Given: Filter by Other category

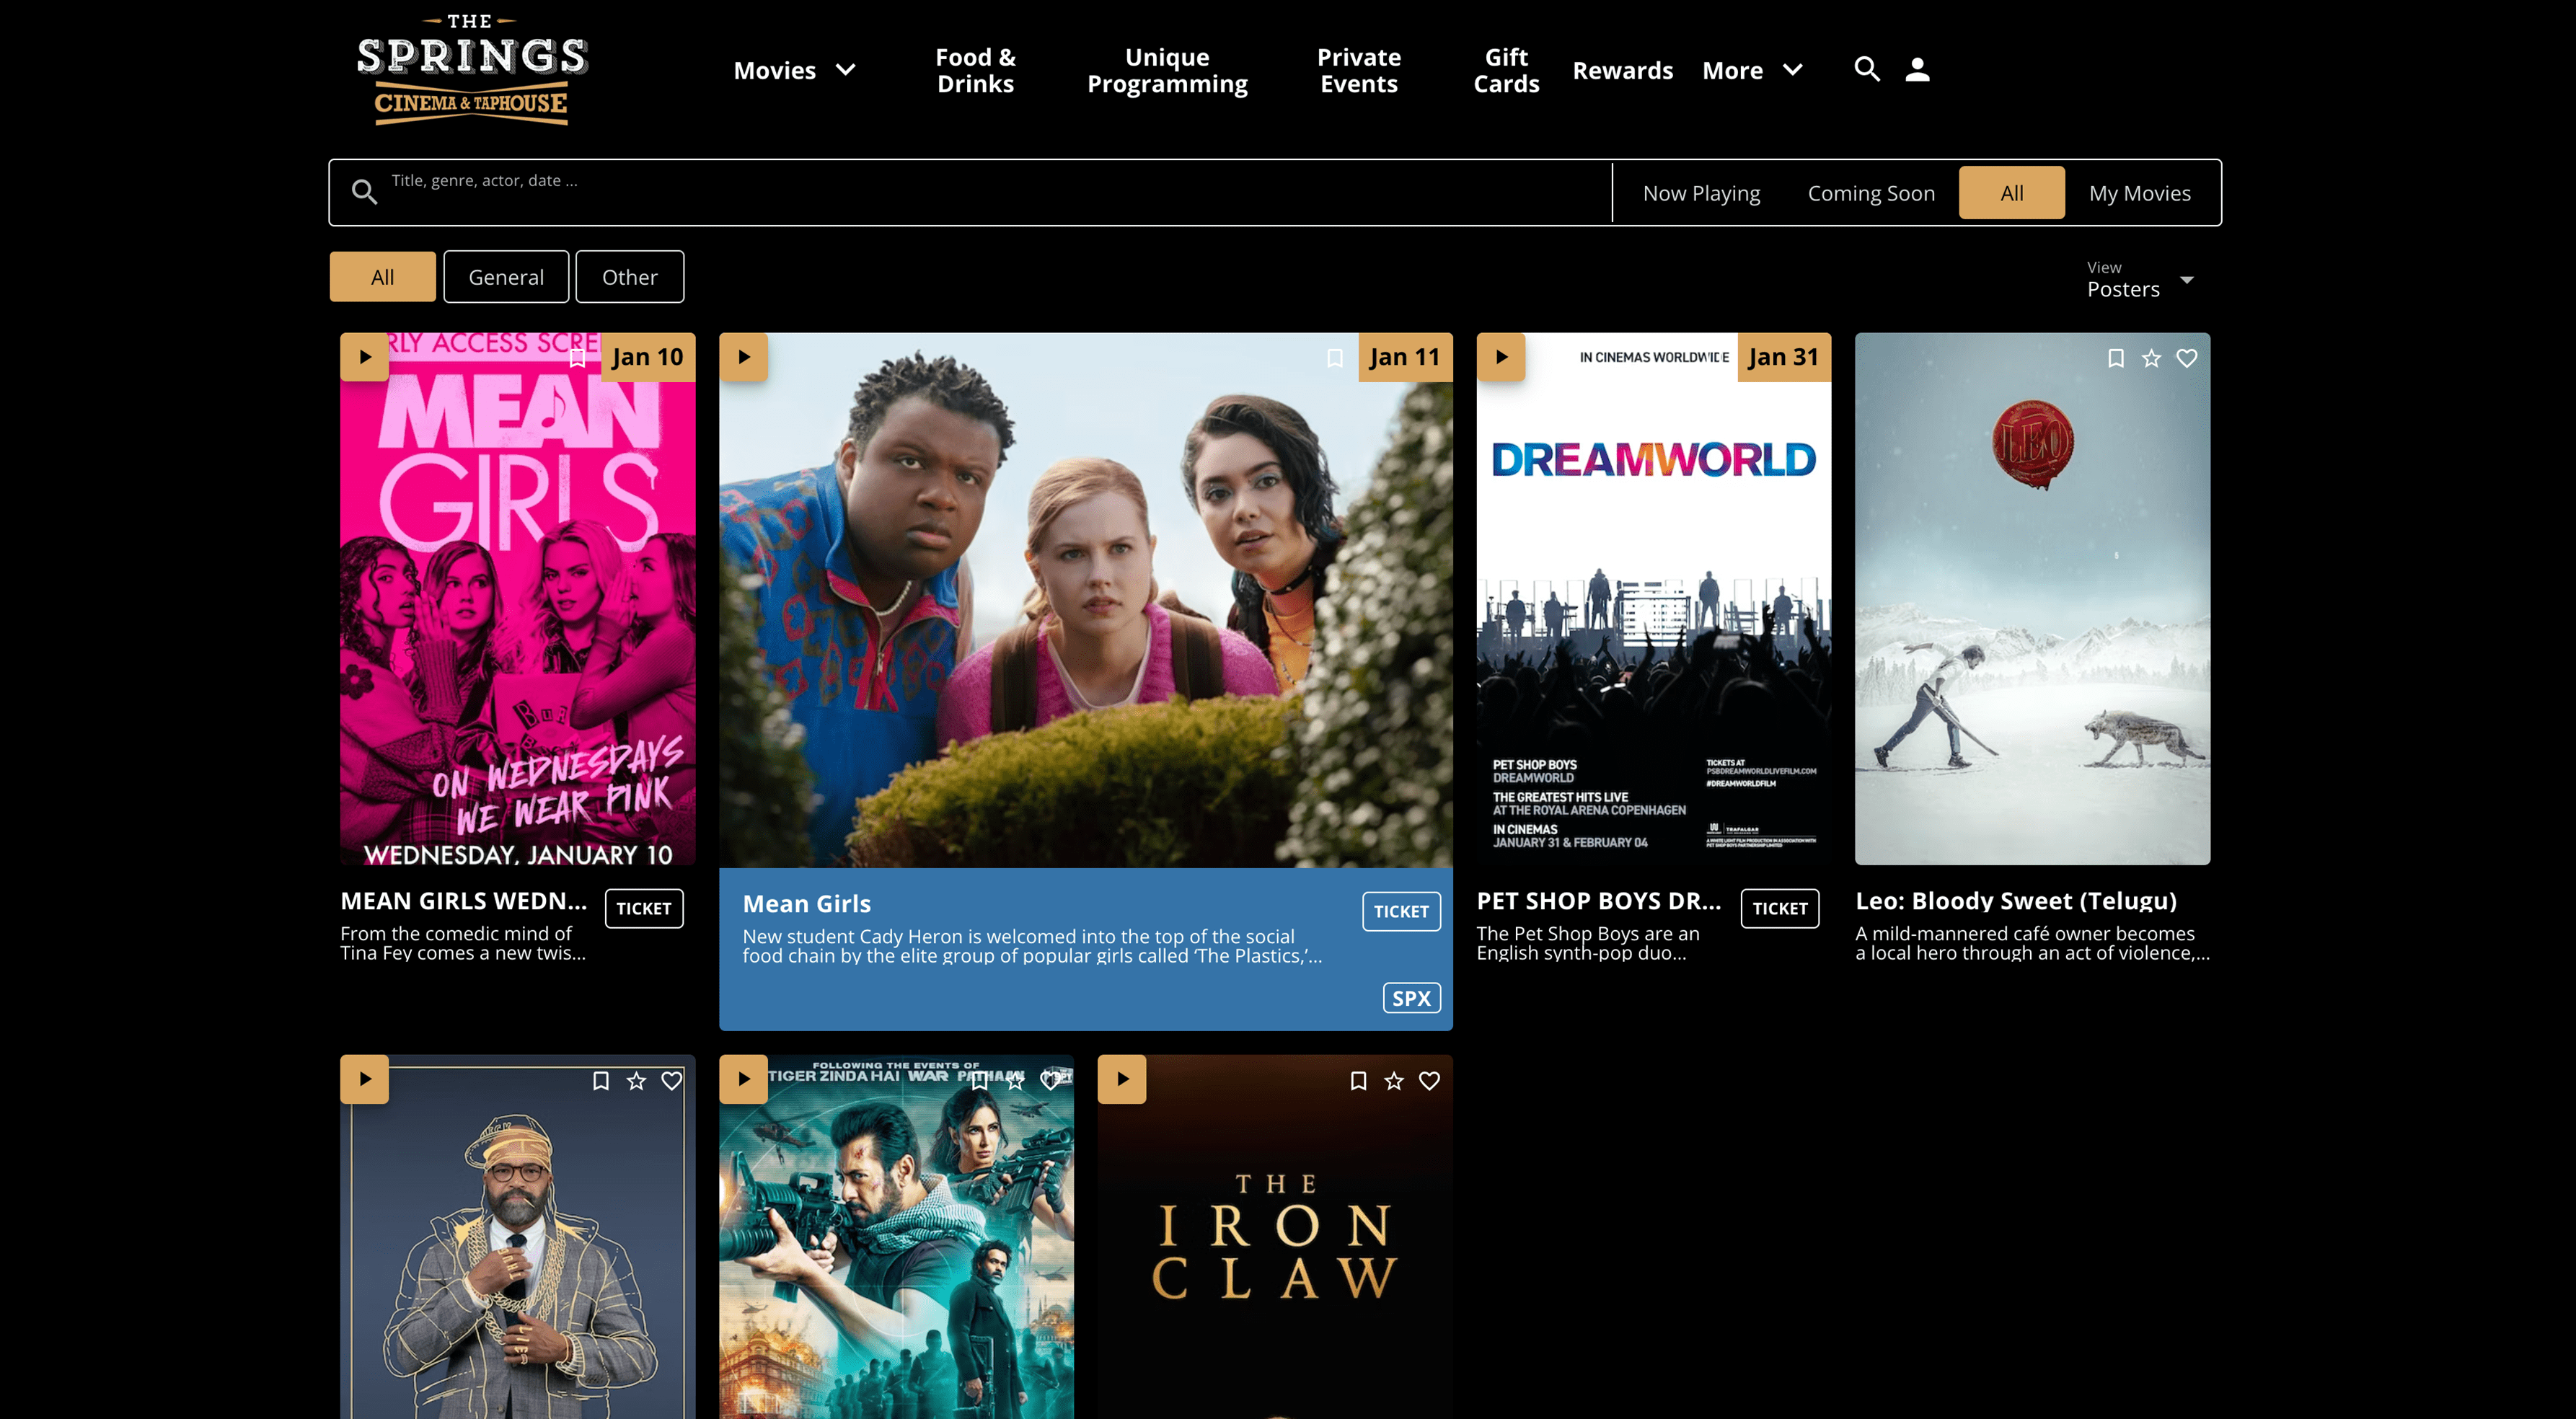Looking at the screenshot, I should click(629, 277).
